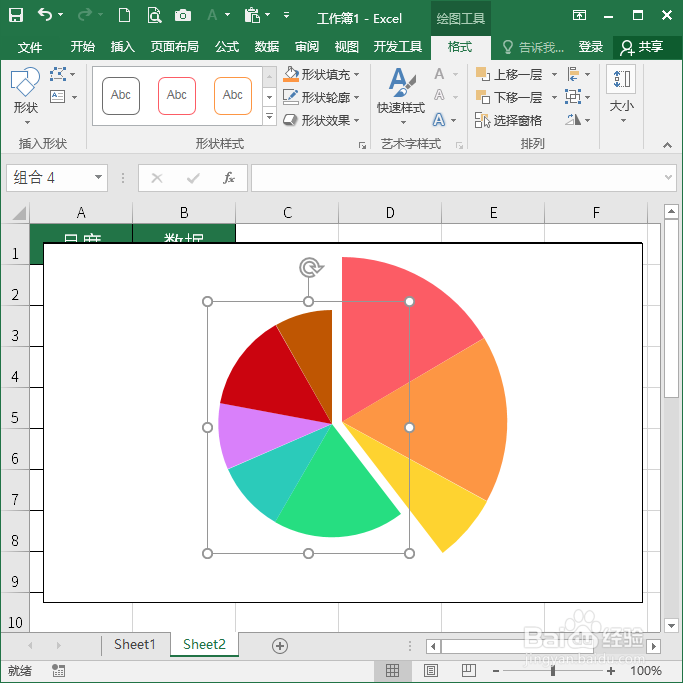The height and width of the screenshot is (683, 683).
Task: Switch to the 数据 tab
Action: [x=267, y=47]
